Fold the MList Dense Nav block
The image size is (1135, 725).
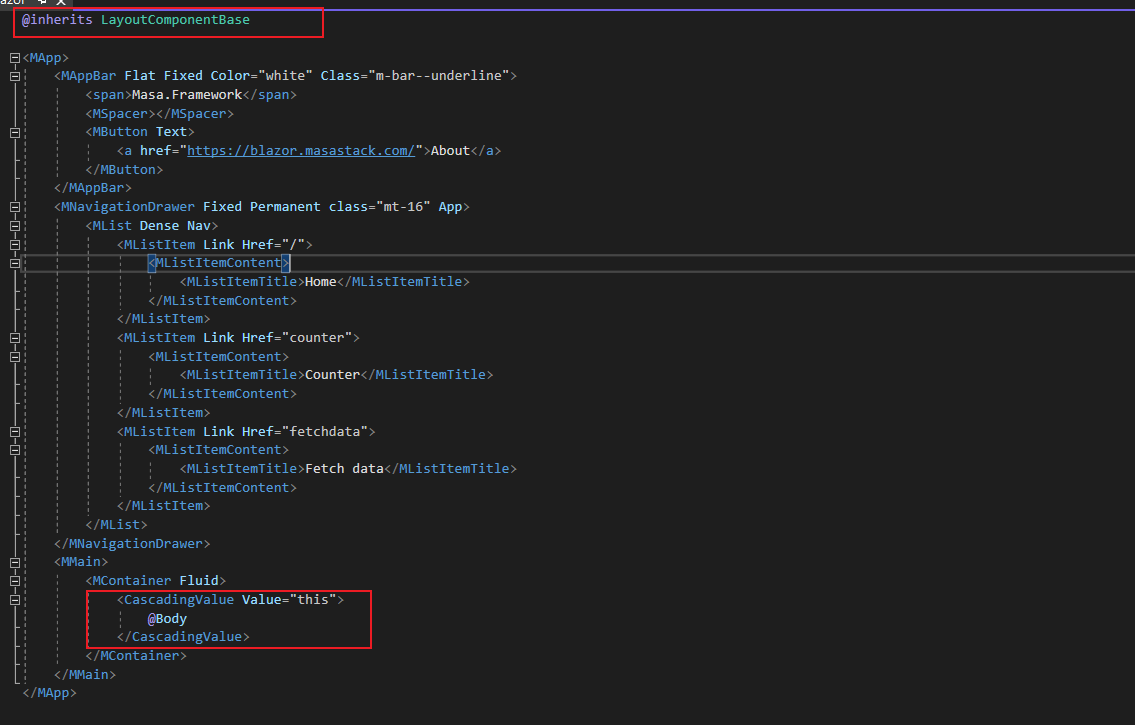(15, 226)
